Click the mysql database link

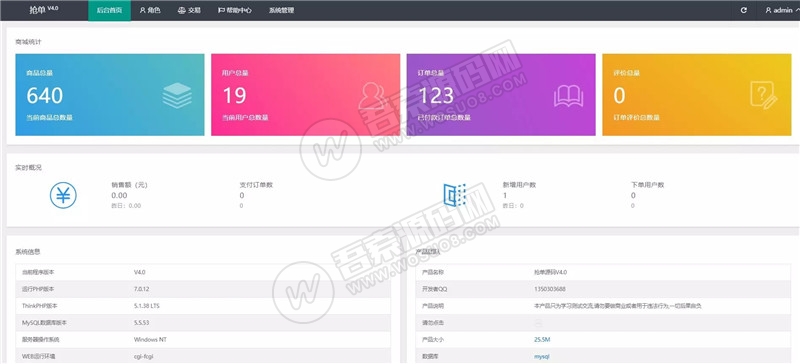pos(542,356)
